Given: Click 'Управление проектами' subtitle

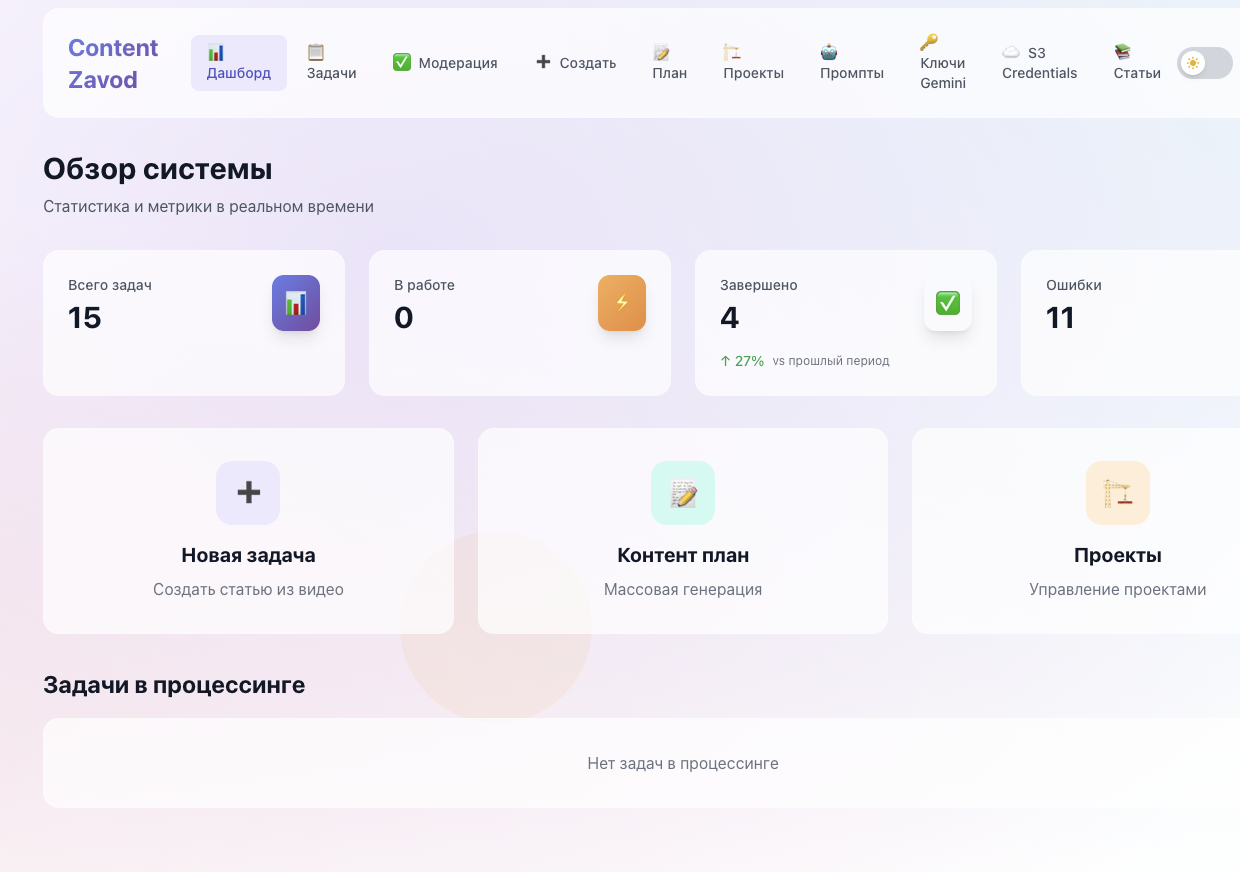Looking at the screenshot, I should (x=1118, y=590).
